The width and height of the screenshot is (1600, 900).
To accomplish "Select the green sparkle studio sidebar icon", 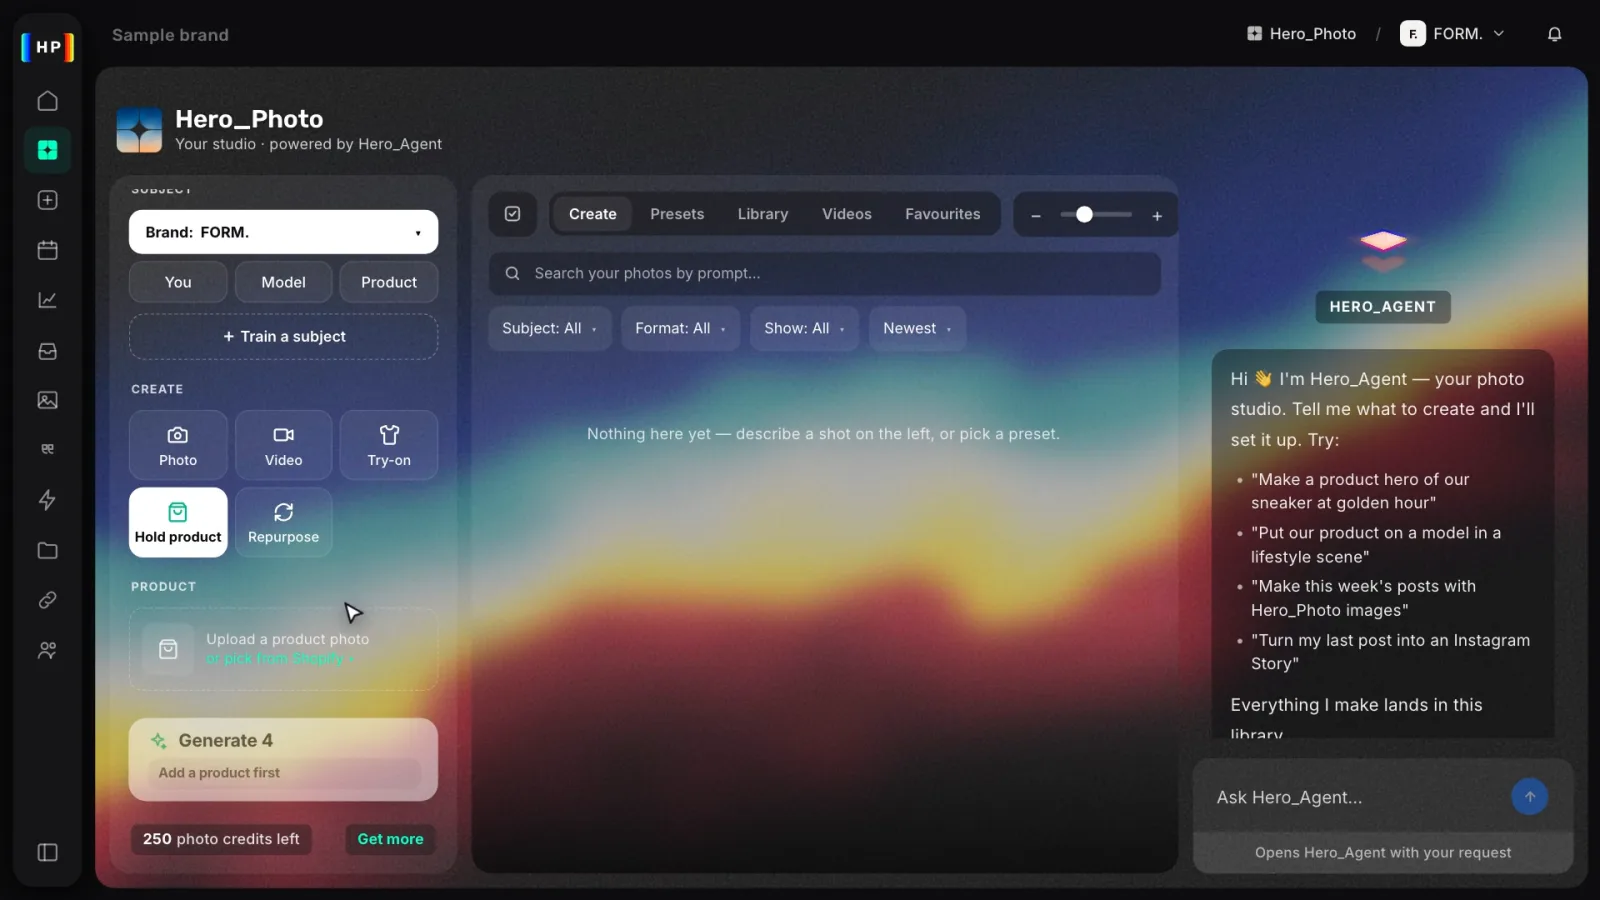I will pos(47,150).
